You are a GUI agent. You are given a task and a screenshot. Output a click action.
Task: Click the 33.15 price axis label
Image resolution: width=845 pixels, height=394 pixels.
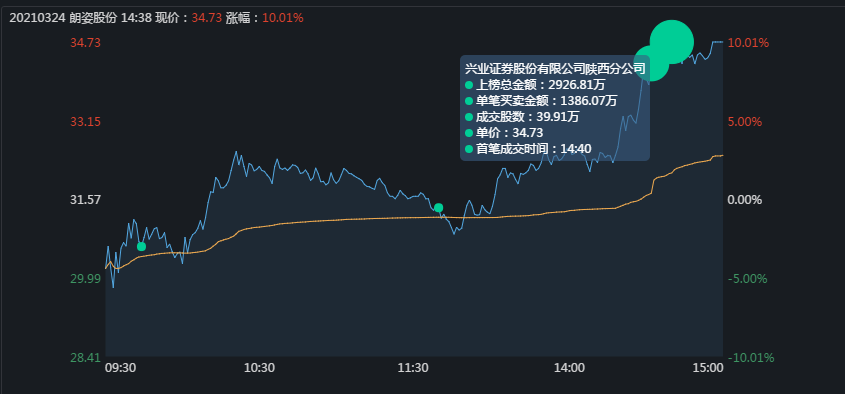[x=86, y=122]
